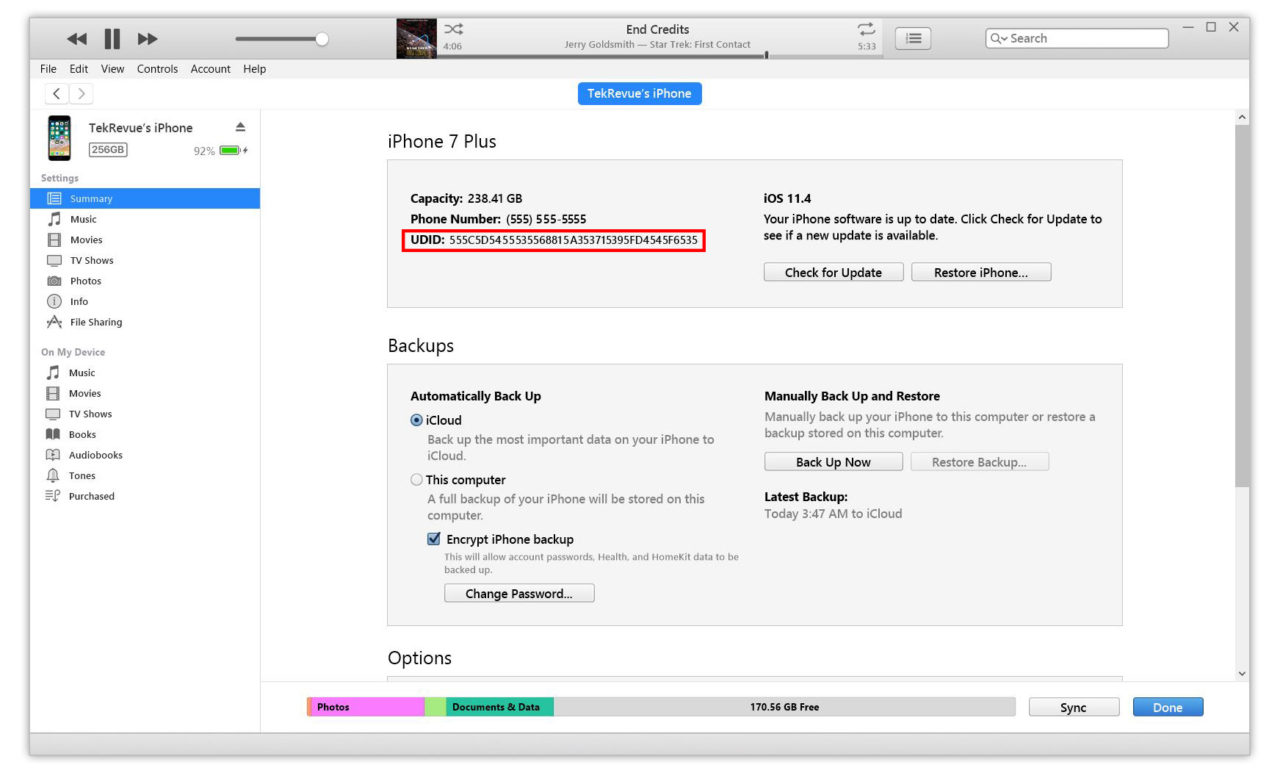Click Documents & Data storage segment

pyautogui.click(x=500, y=707)
